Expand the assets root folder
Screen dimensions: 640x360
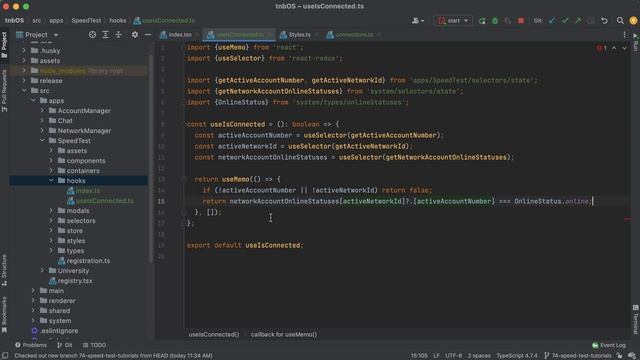[x=24, y=60]
